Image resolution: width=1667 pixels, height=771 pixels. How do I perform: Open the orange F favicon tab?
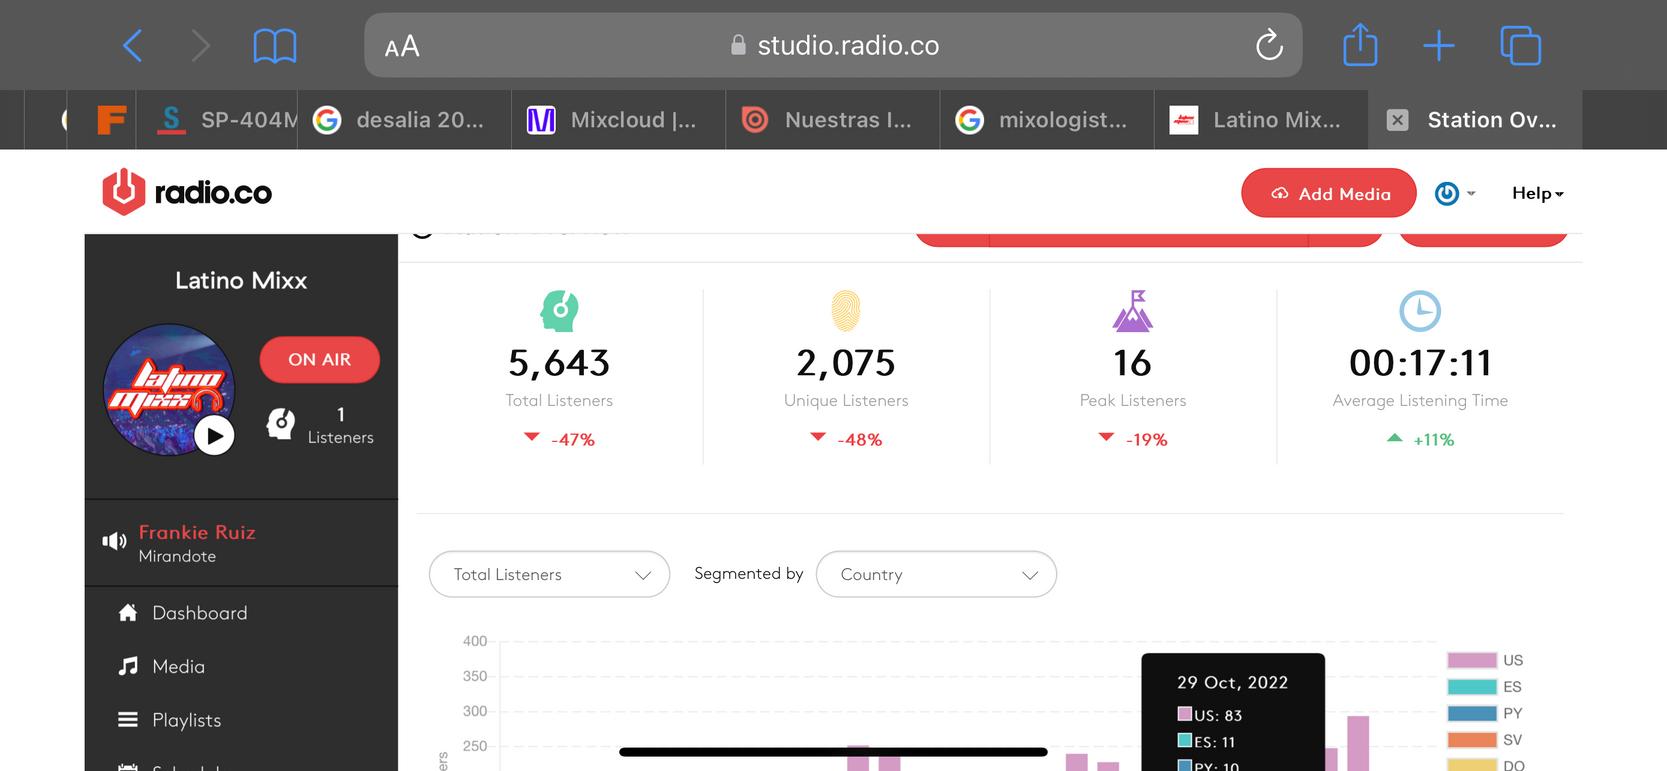(111, 120)
